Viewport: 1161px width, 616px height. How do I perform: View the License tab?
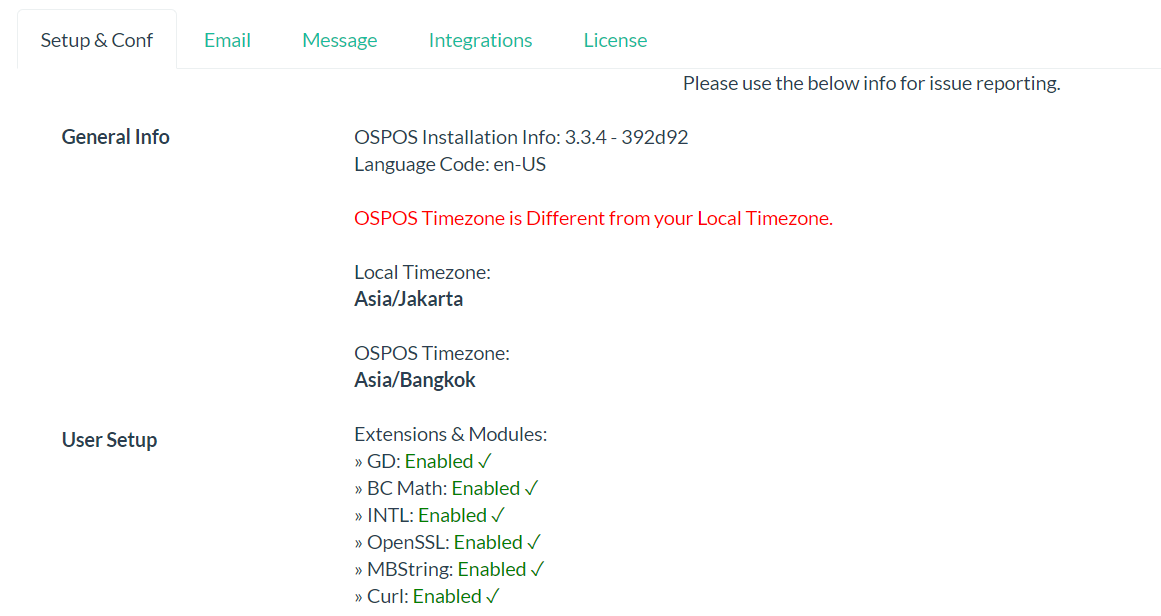(x=615, y=39)
